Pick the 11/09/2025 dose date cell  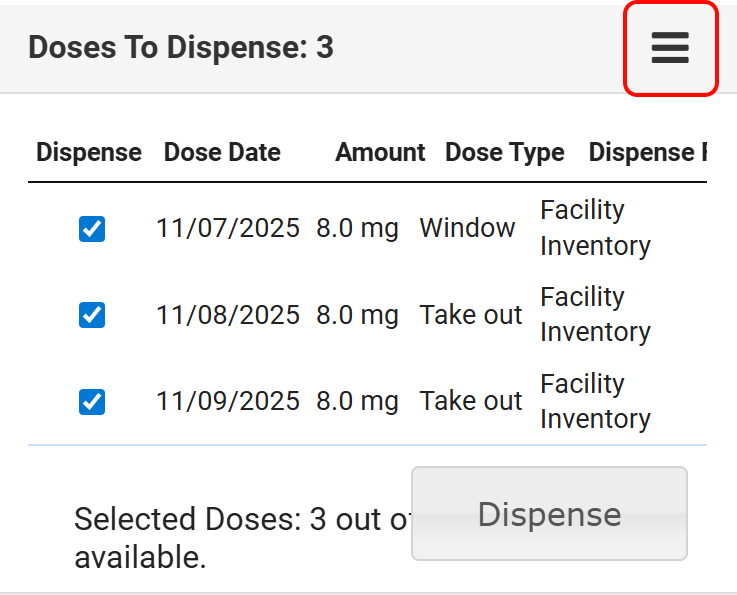227,401
